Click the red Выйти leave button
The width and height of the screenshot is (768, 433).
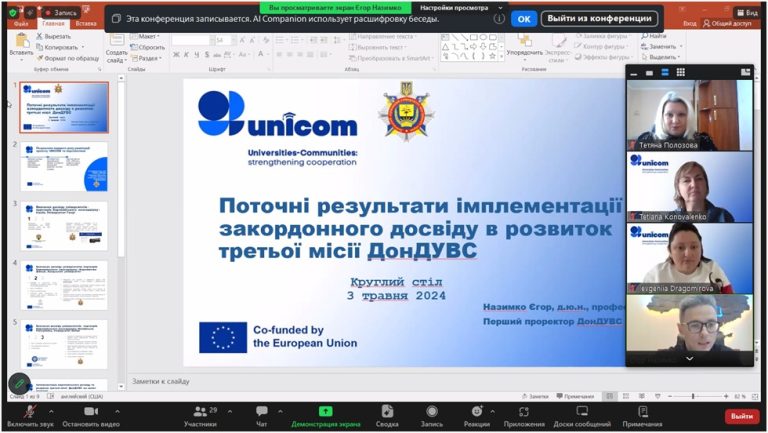pyautogui.click(x=742, y=416)
